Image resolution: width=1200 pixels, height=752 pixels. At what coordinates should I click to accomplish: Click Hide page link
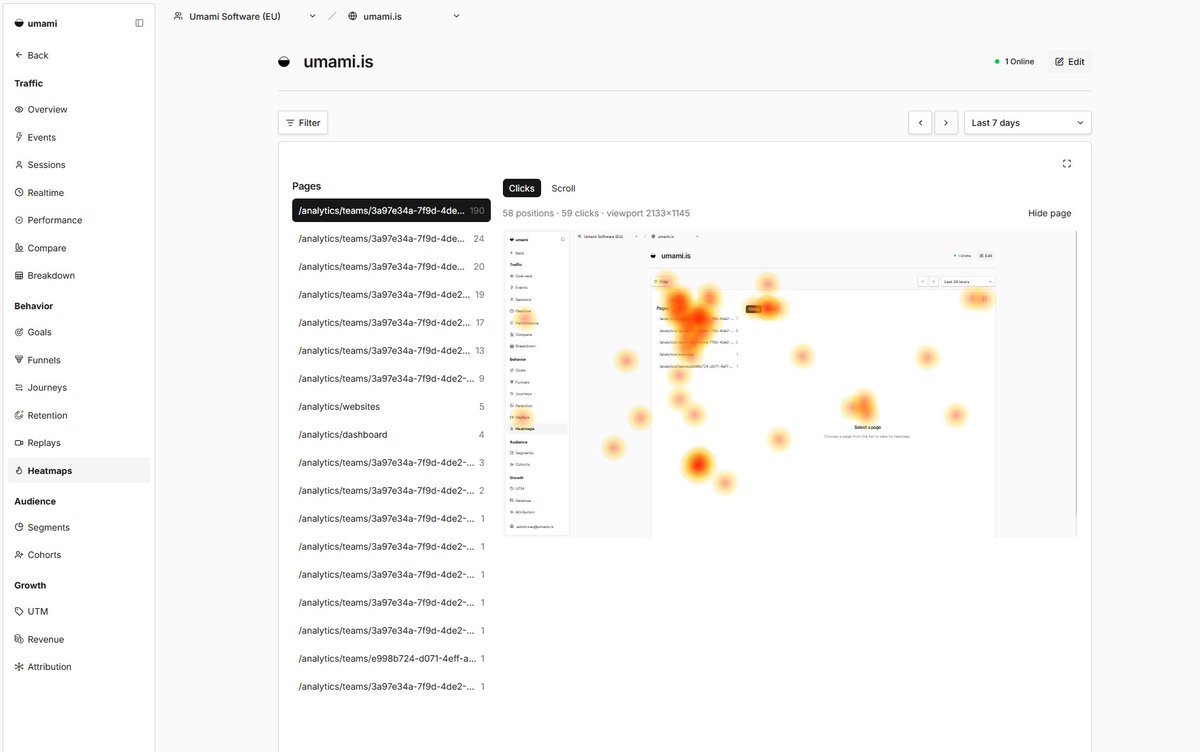click(x=1049, y=213)
